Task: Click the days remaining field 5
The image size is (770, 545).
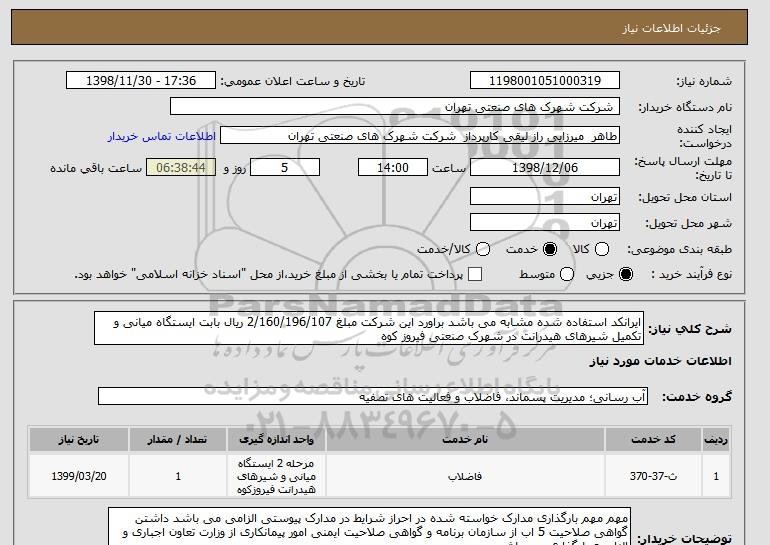Action: (285, 167)
